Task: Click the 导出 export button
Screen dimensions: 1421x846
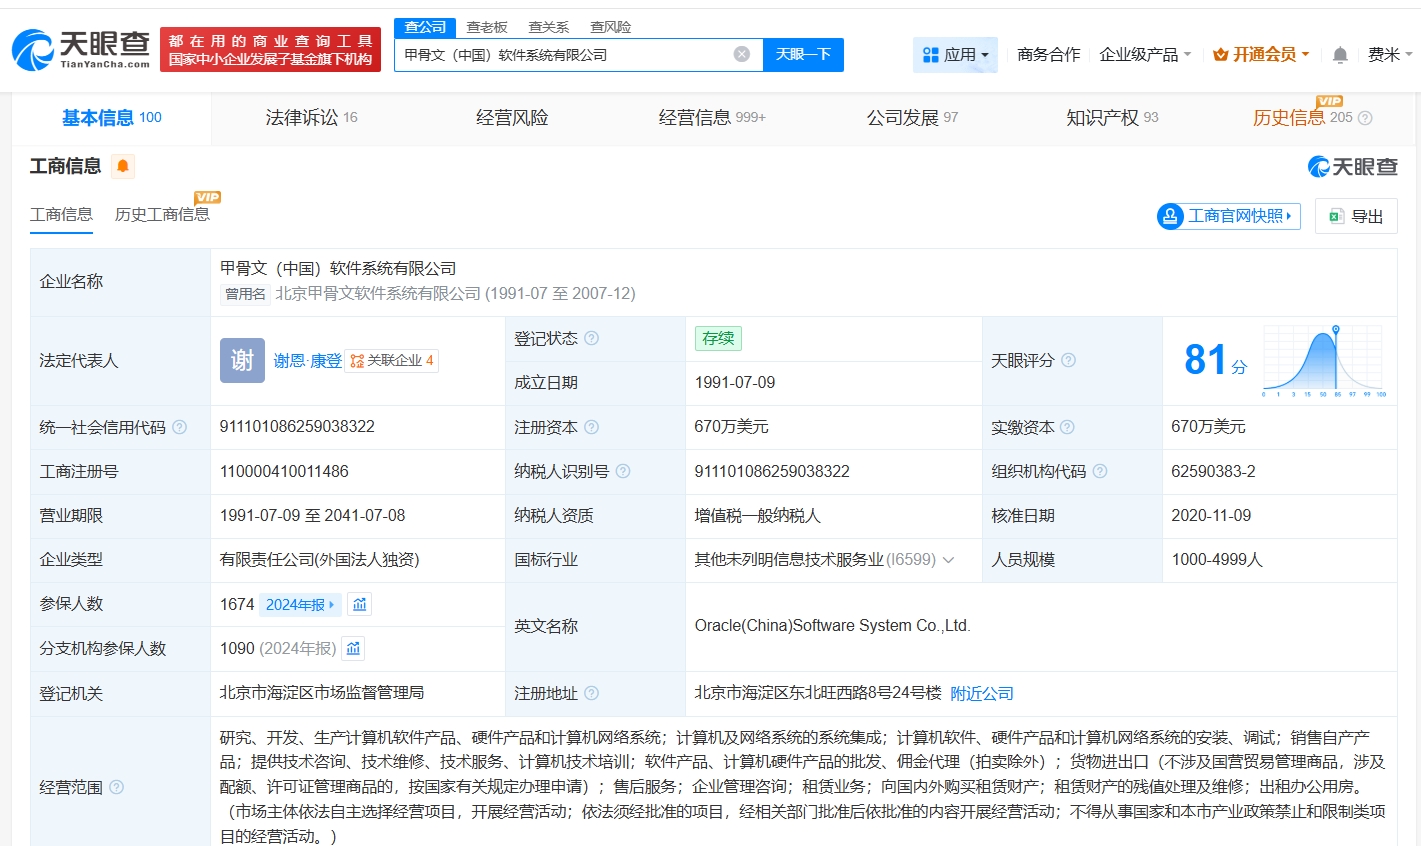Action: pyautogui.click(x=1356, y=216)
